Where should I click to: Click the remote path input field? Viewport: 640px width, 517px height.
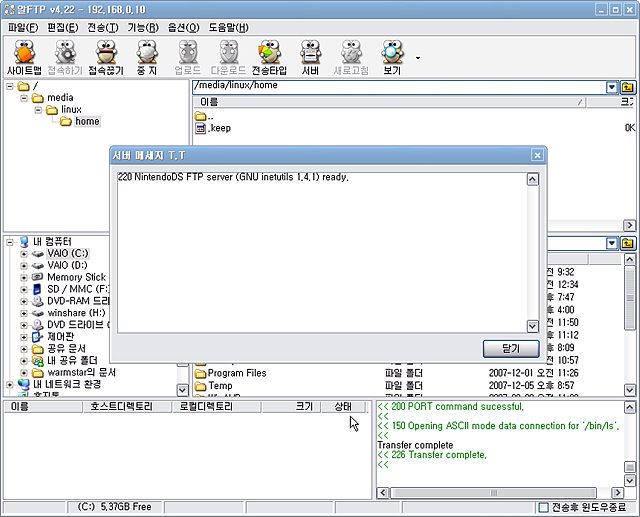[x=399, y=87]
